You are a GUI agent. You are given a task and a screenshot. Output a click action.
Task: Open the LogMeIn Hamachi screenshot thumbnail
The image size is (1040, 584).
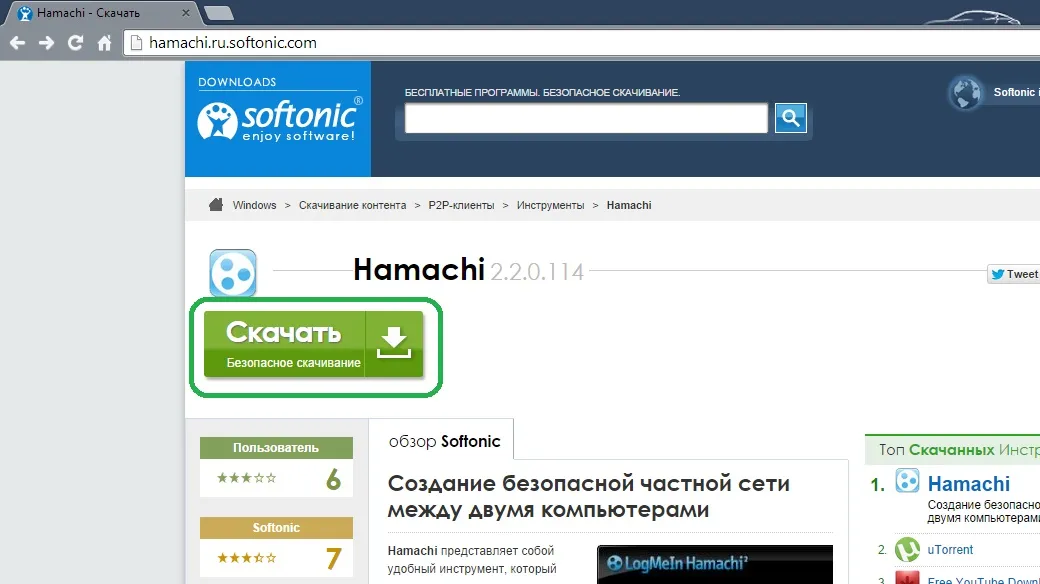[x=714, y=564]
